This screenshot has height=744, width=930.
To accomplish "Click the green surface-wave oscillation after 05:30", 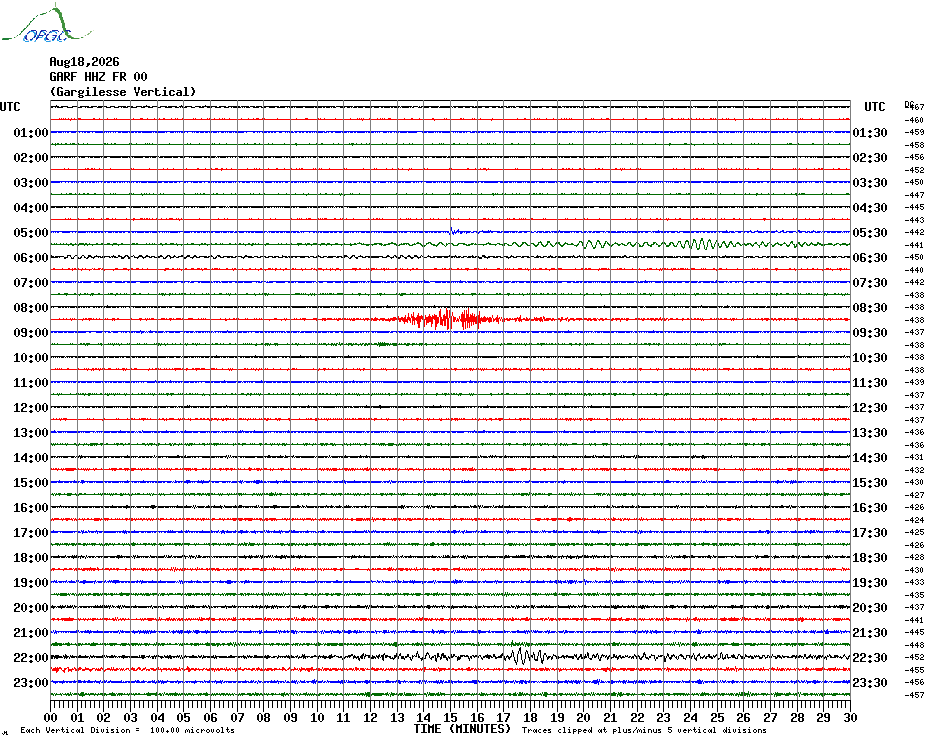I will coord(703,244).
